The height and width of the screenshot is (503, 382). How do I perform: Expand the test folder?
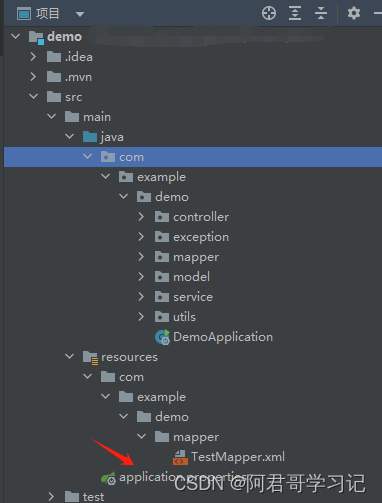click(51, 496)
